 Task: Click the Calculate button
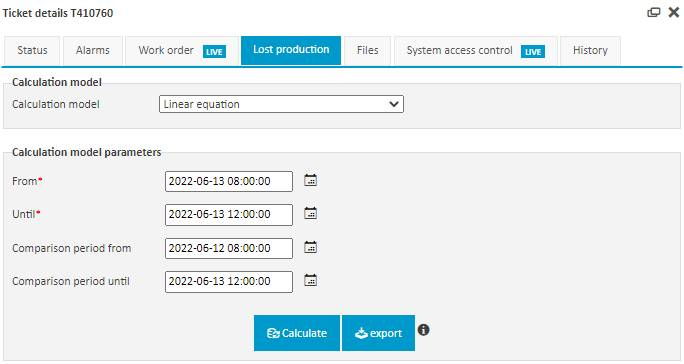coord(297,333)
